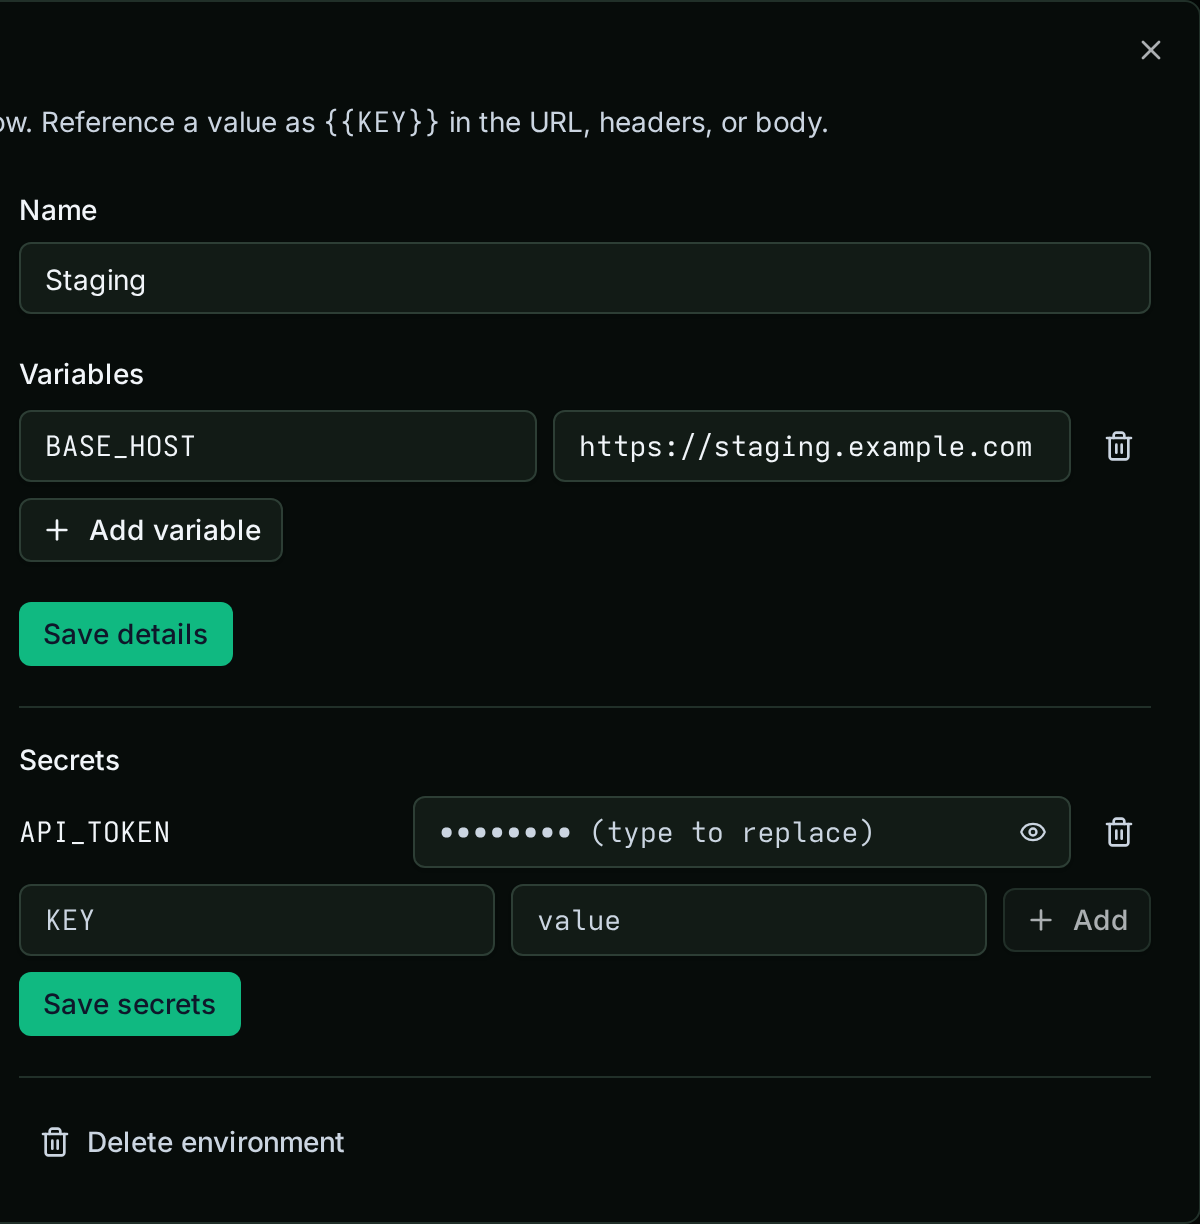Click the Variables section heading
Image resolution: width=1200 pixels, height=1224 pixels.
(x=82, y=374)
